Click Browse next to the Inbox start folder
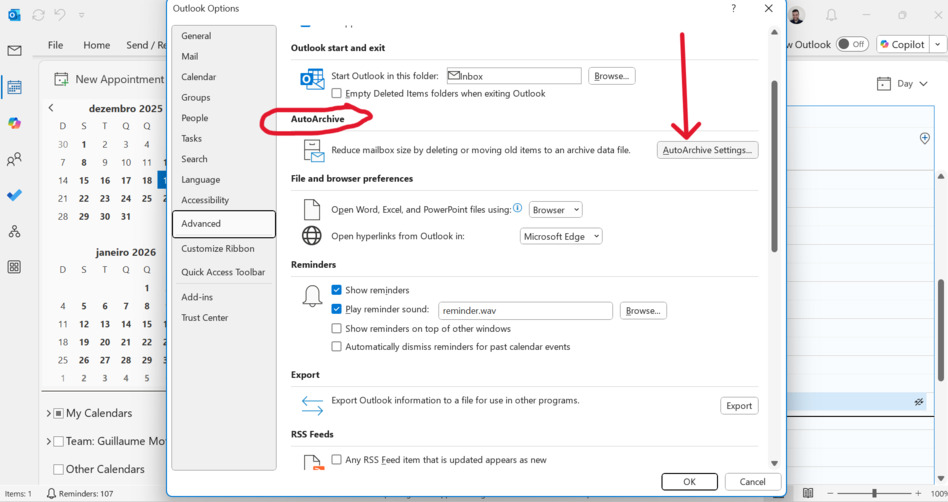 [611, 76]
